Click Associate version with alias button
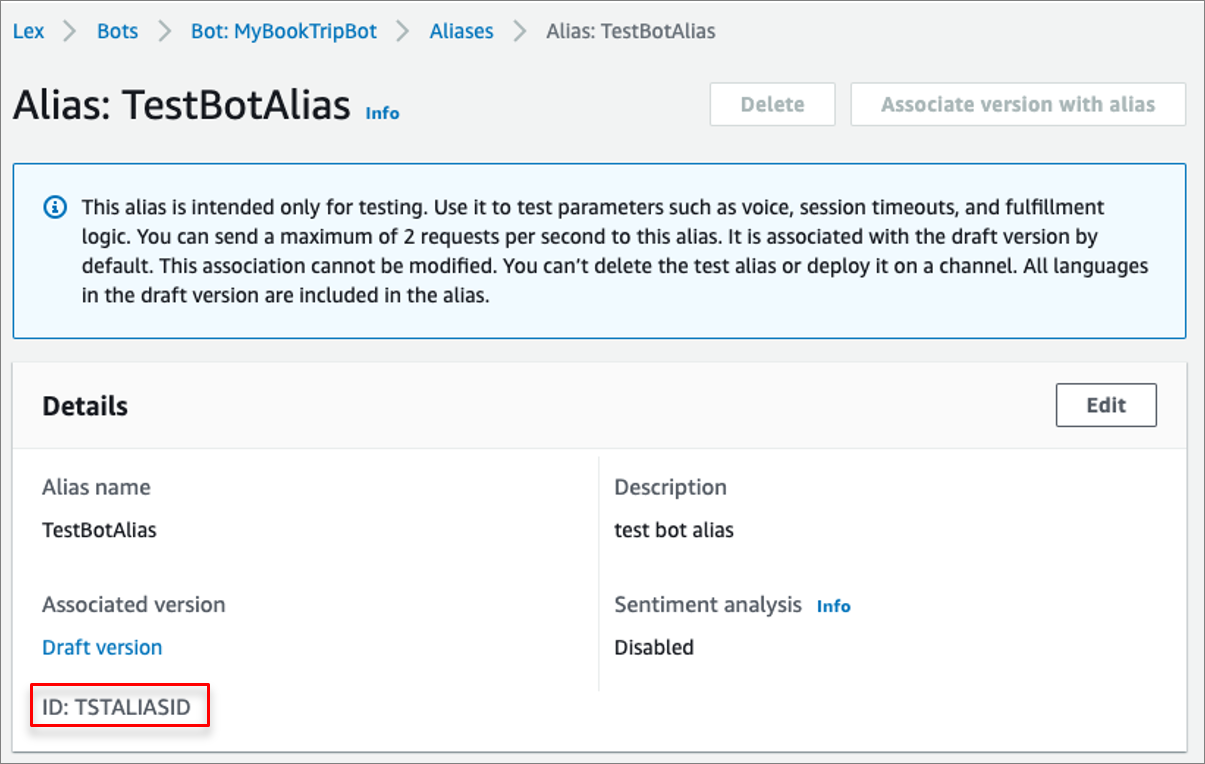Screen dimensions: 1205x764 [x=1017, y=104]
